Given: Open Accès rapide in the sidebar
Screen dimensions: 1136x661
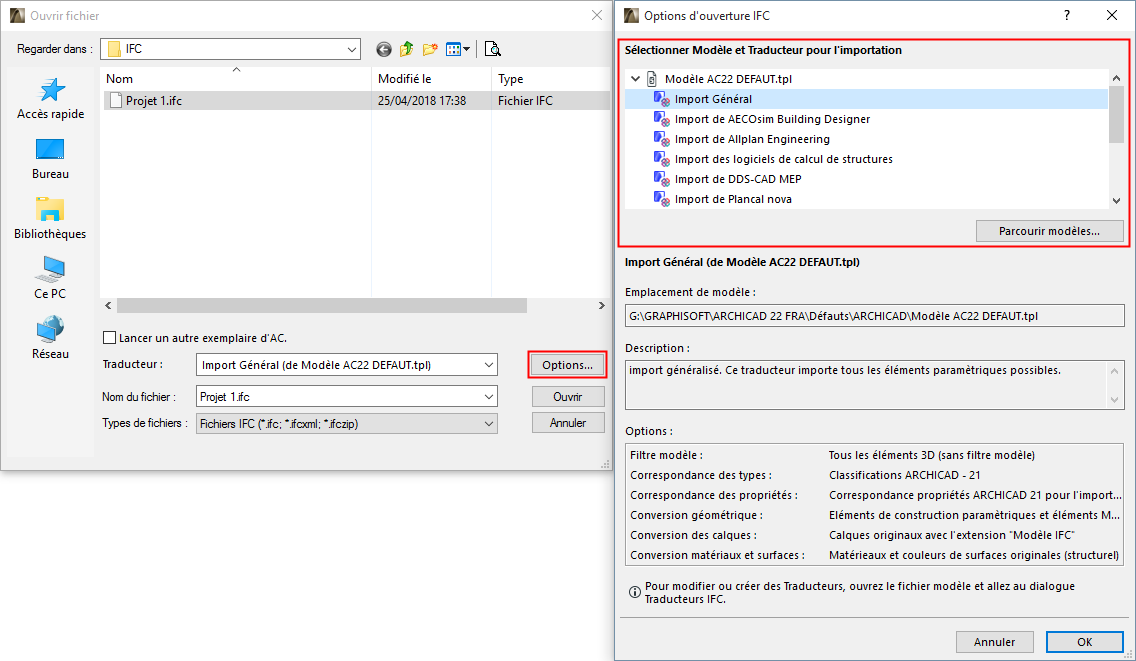Looking at the screenshot, I should [51, 99].
